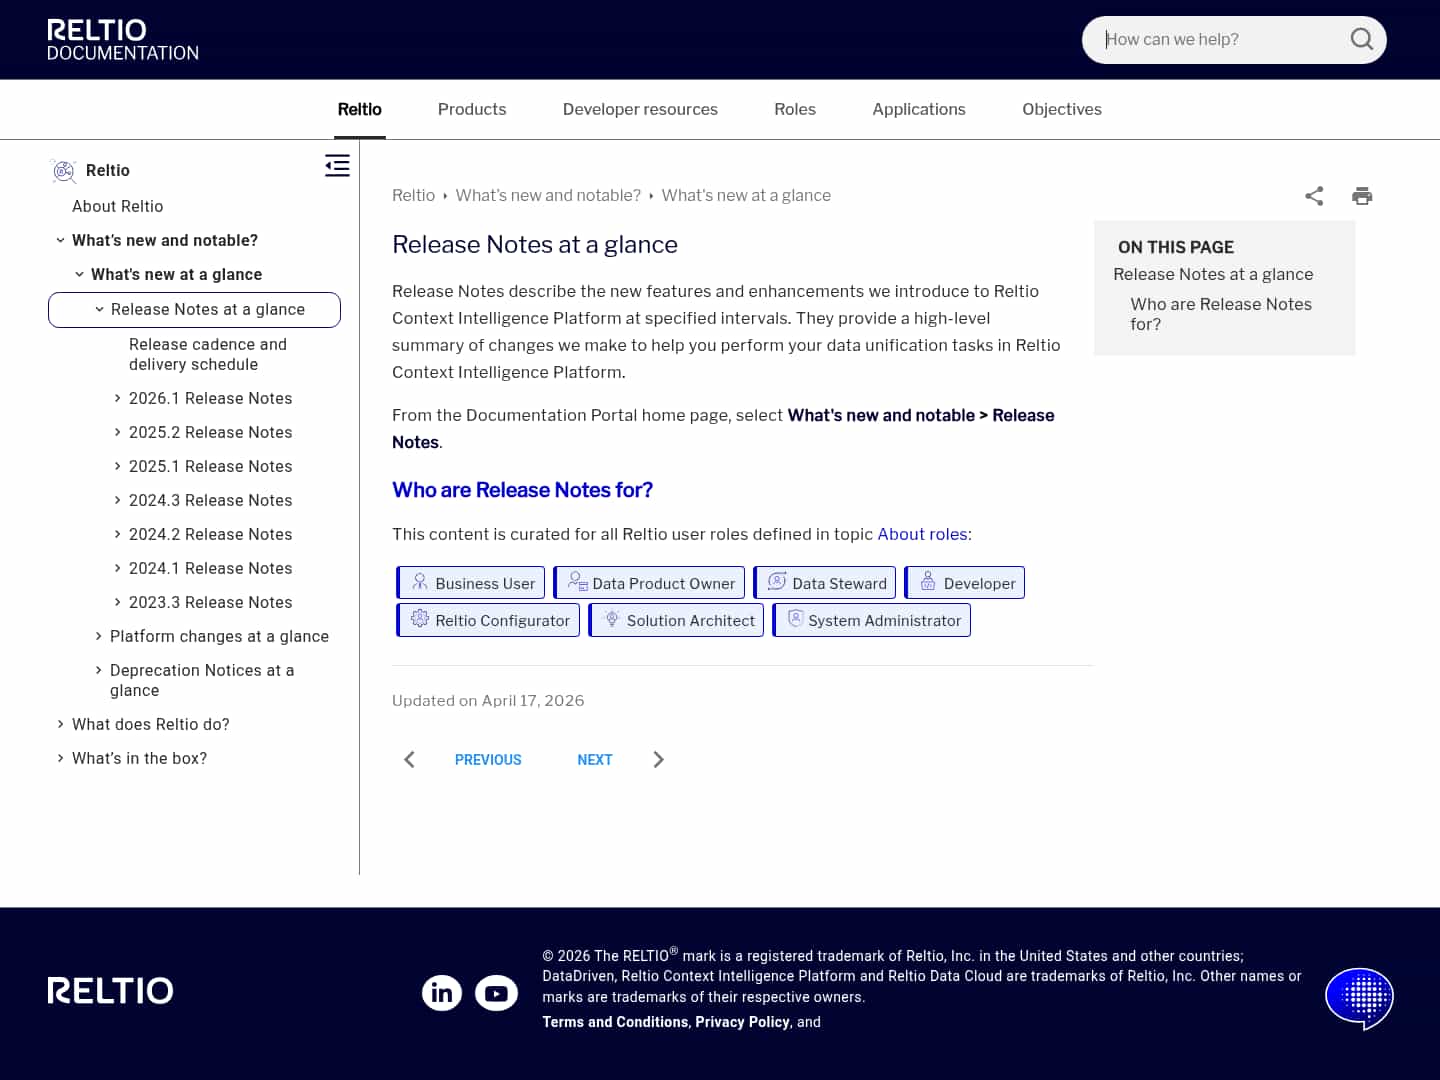Collapse 'What's new at a glance' chevron
1440x1080 pixels.
[x=79, y=274]
